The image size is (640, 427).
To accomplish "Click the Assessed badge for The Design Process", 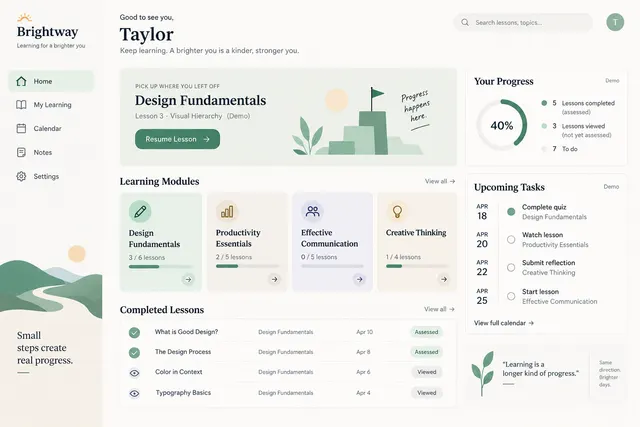I will tap(426, 352).
